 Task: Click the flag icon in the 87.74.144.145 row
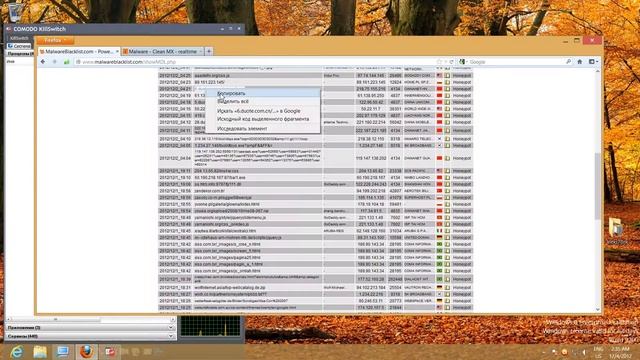click(x=439, y=76)
